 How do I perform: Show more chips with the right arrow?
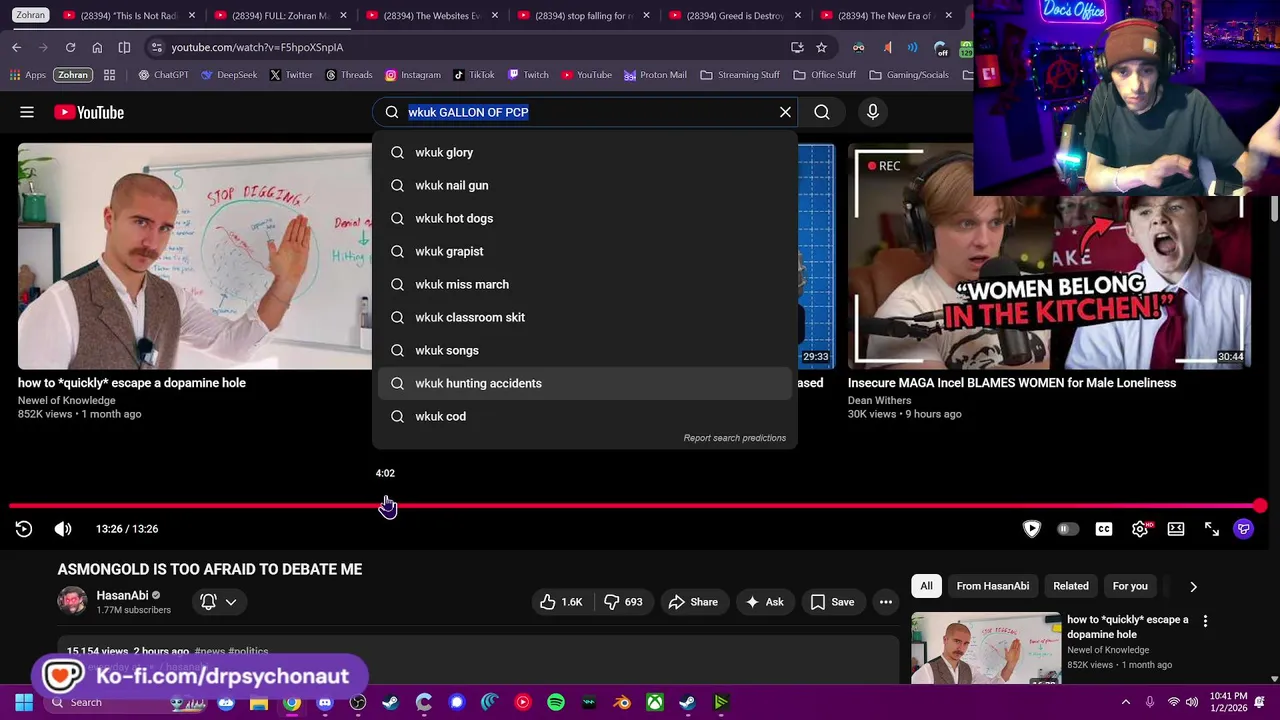coord(1193,587)
